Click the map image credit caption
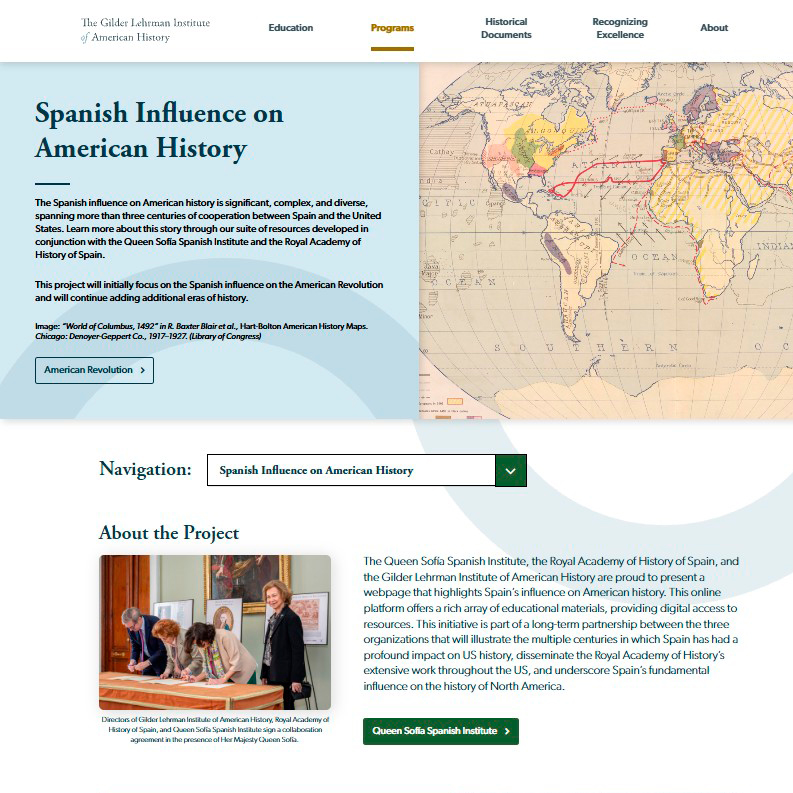This screenshot has height=793, width=793. tap(201, 331)
